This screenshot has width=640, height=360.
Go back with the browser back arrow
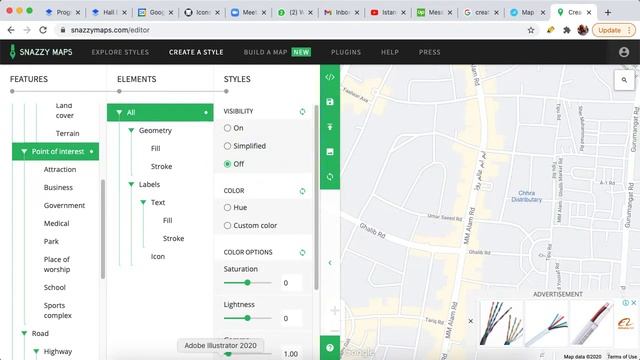[11, 30]
